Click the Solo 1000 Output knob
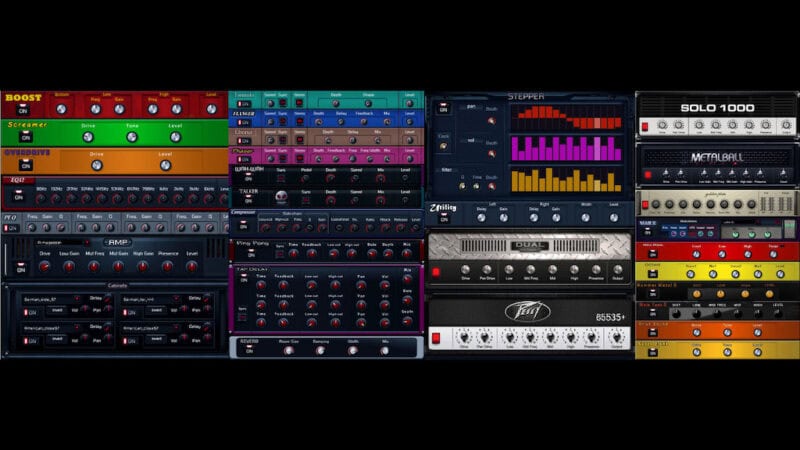The height and width of the screenshot is (450, 800). tap(786, 125)
